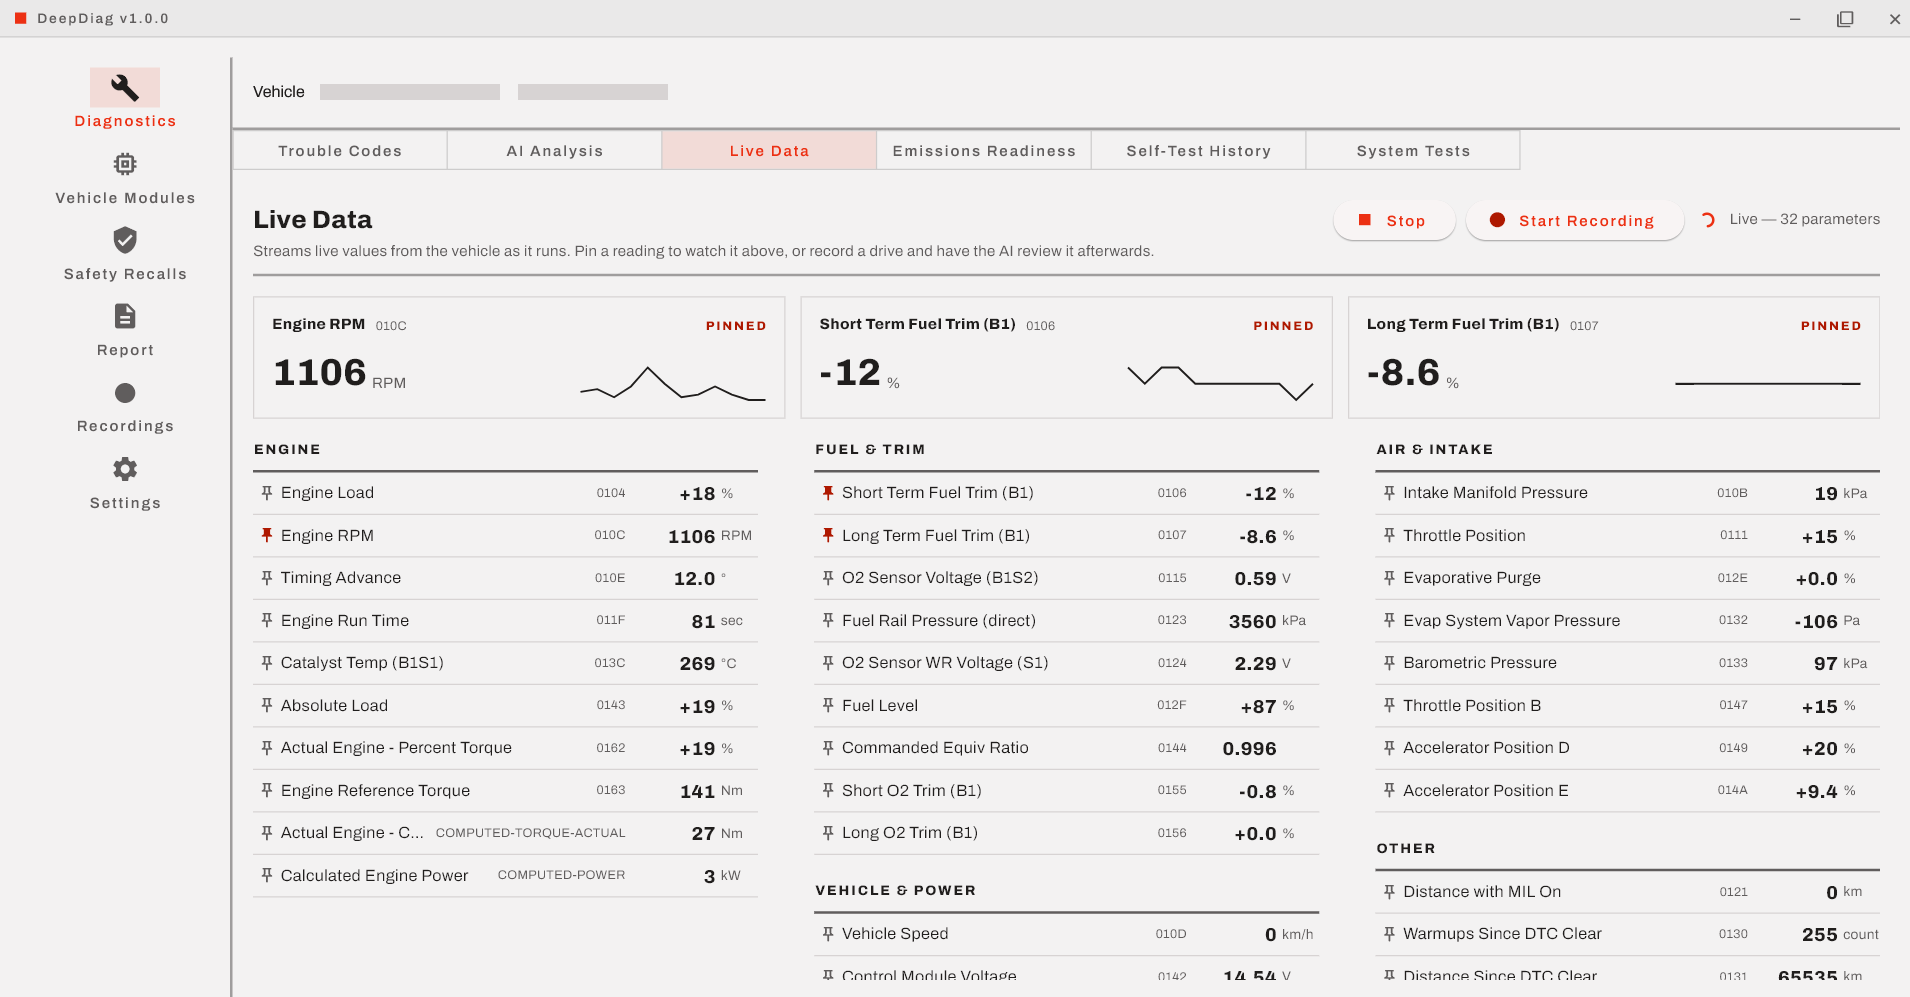Pin Calculated Engine Power reading
Screen dimensions: 1910x997
[x=267, y=875]
